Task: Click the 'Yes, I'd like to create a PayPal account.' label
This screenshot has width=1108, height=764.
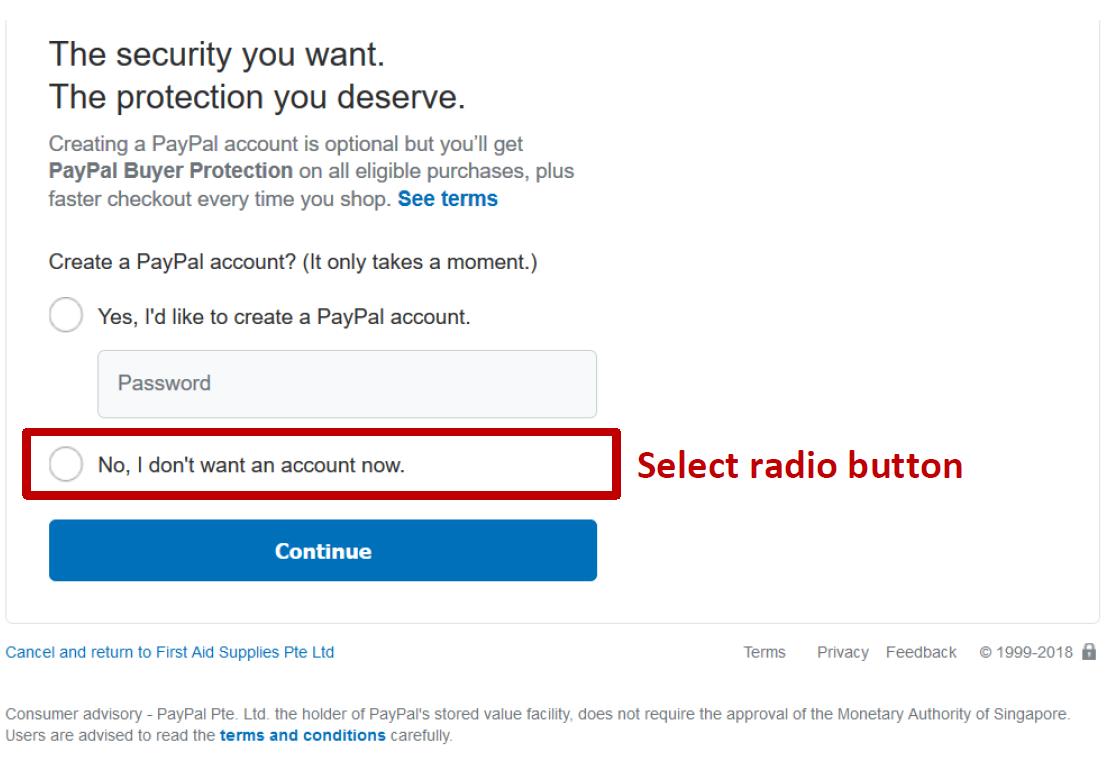Action: (284, 317)
